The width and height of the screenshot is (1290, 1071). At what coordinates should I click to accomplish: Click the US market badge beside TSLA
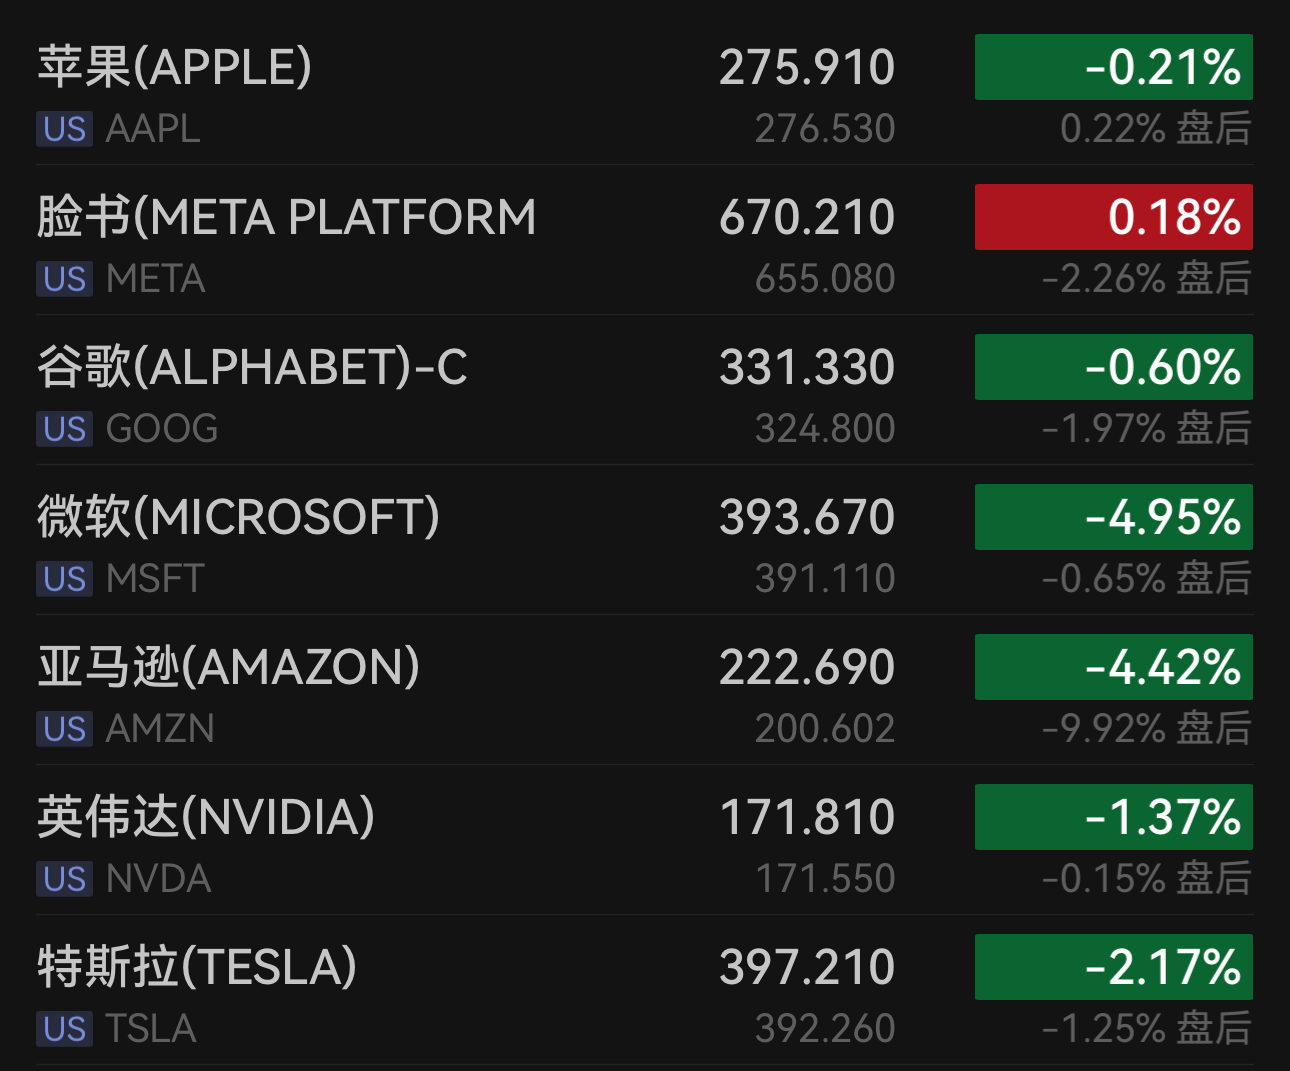click(x=65, y=1029)
